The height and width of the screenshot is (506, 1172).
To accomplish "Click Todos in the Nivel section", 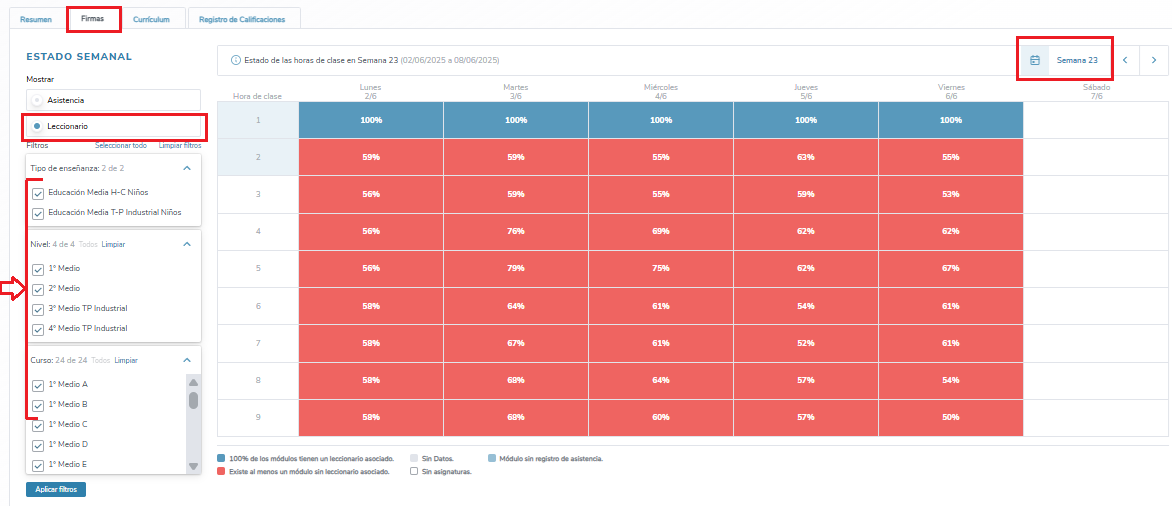I will coord(88,244).
